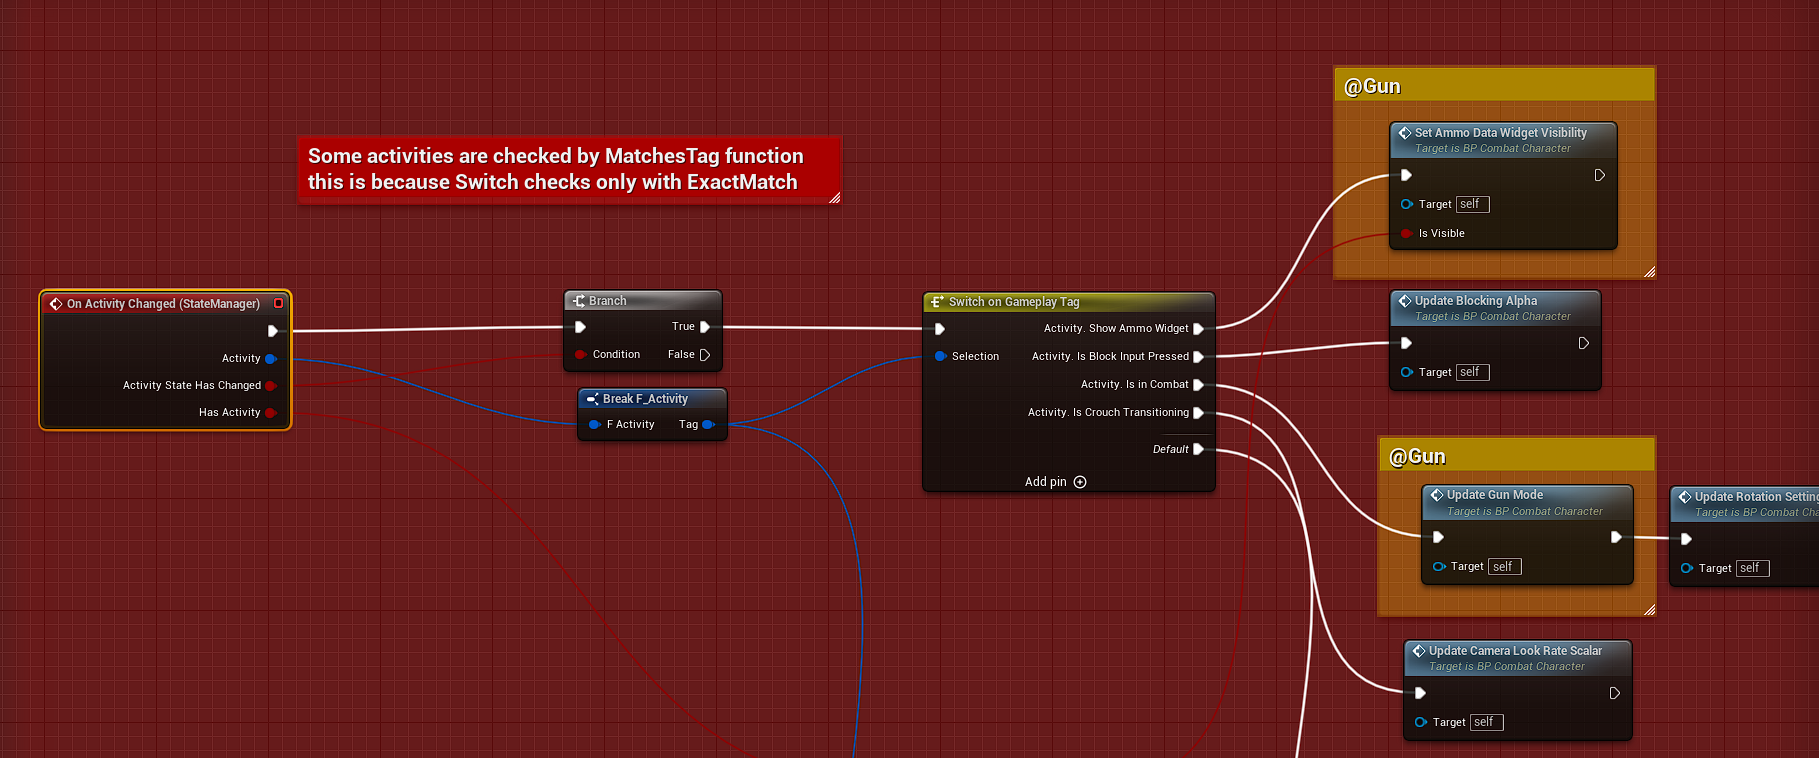
Task: Click the Add pin plus icon
Action: click(1080, 482)
